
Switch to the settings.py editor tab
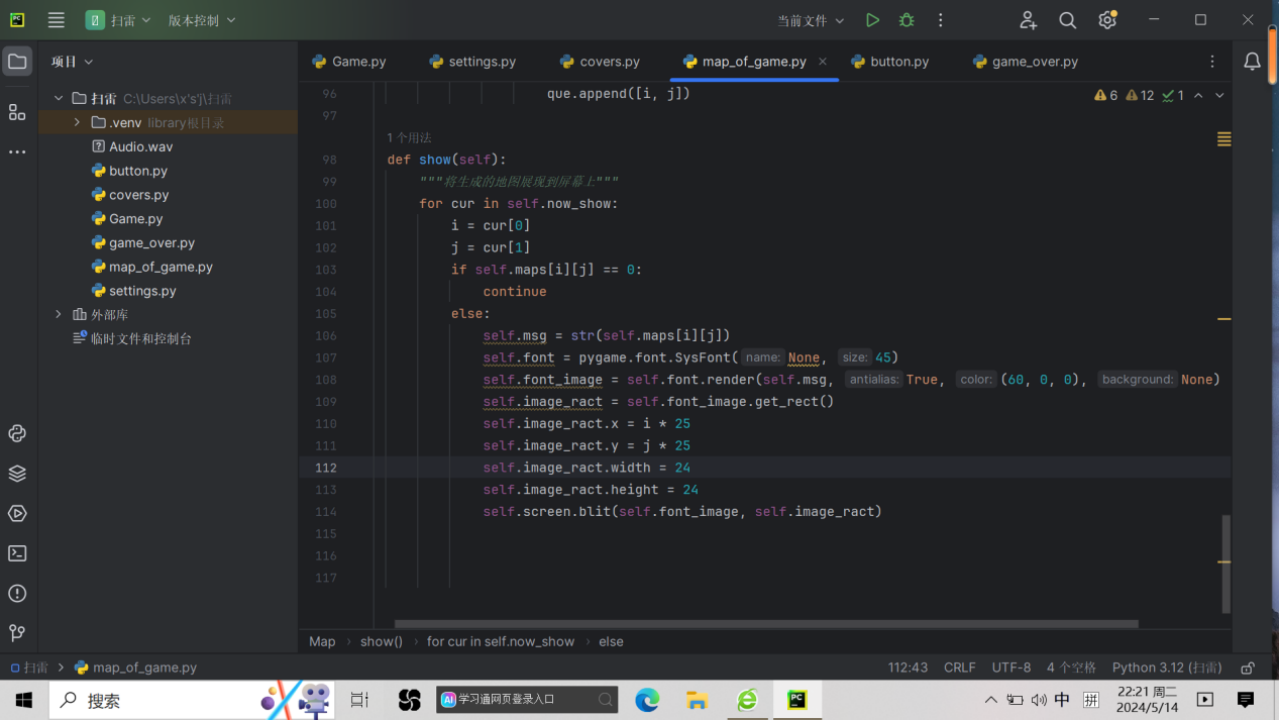472,61
